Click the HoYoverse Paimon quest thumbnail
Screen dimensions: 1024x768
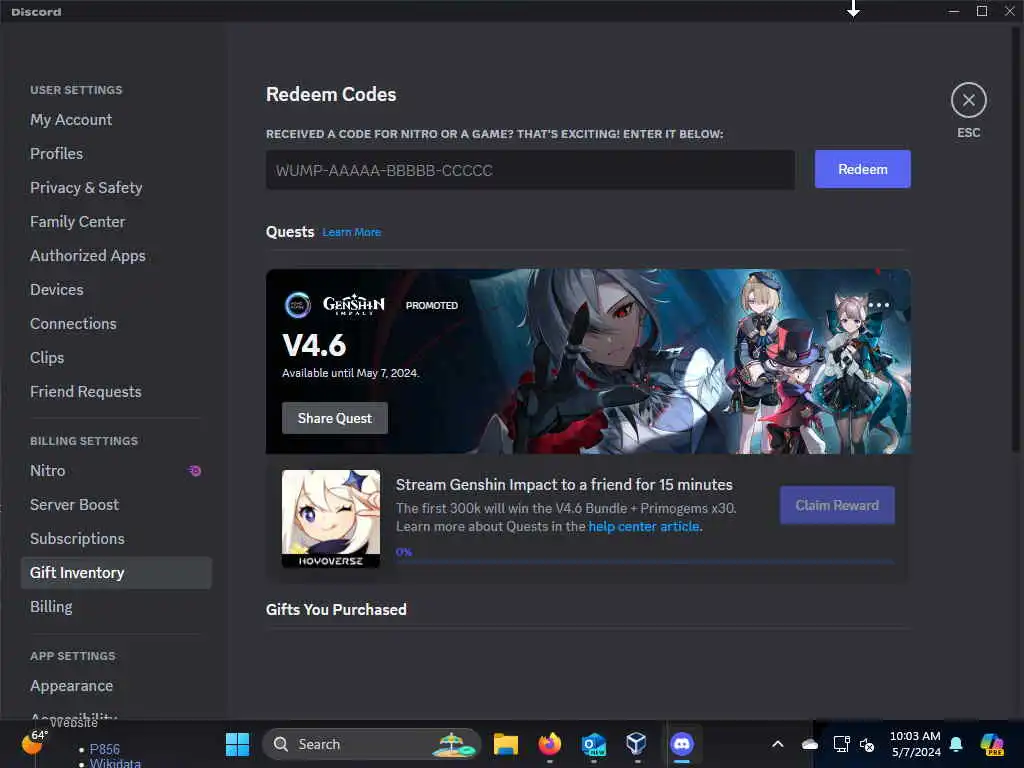330,518
